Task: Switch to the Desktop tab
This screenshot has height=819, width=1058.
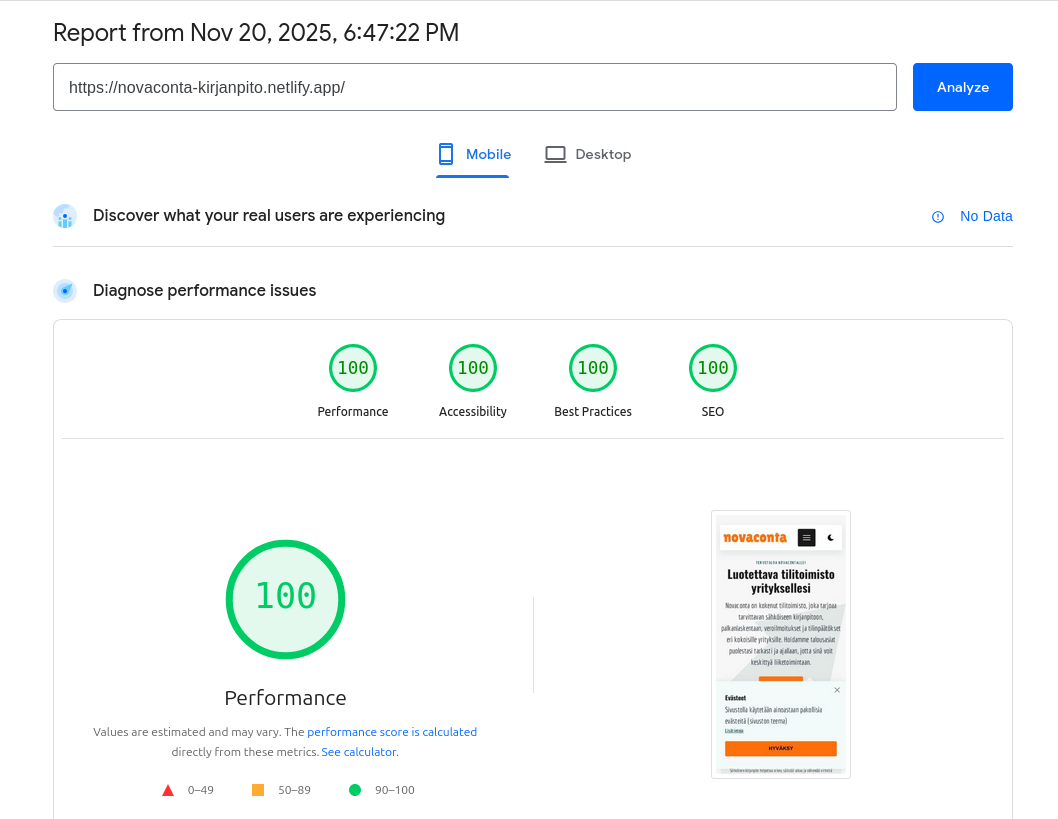Action: tap(588, 155)
